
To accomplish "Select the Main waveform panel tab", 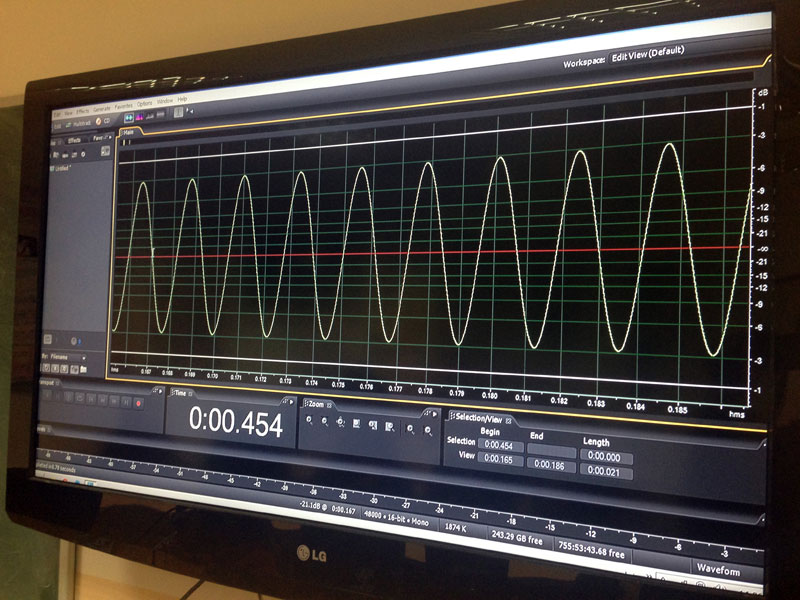I will tap(130, 133).
